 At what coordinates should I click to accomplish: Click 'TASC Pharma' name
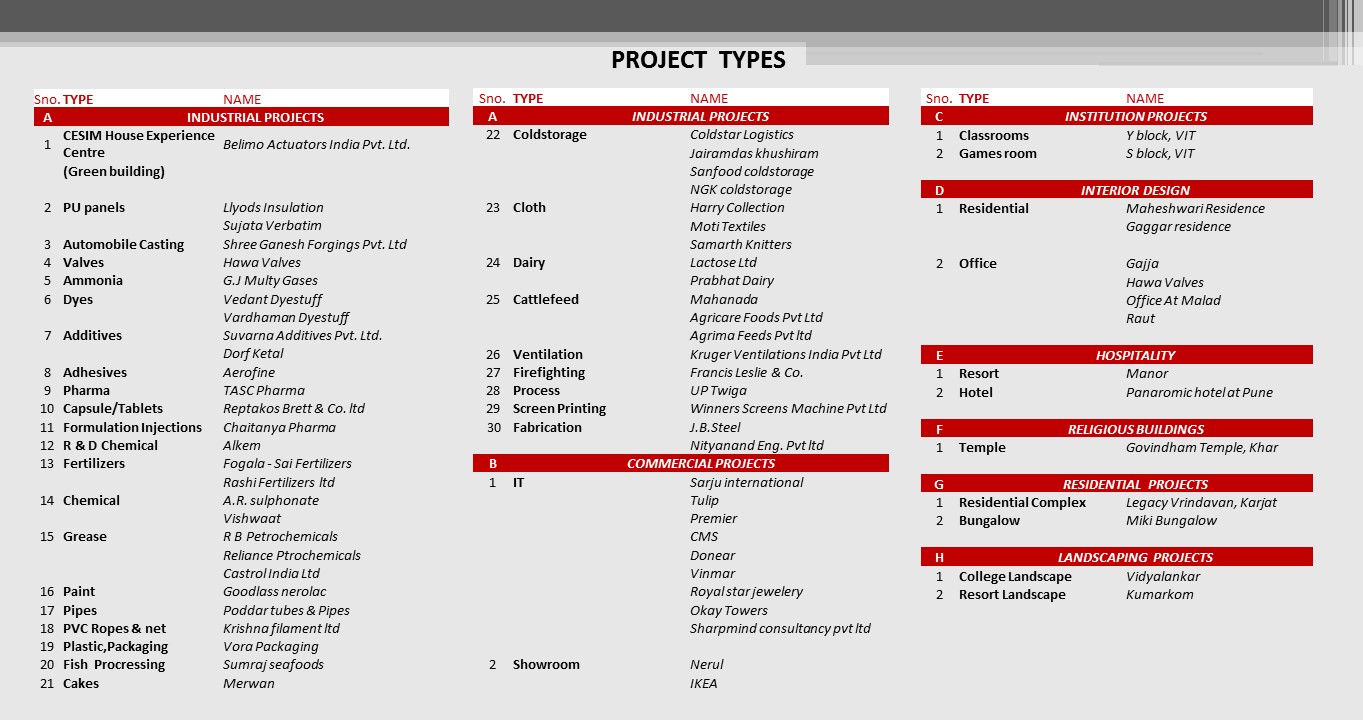click(x=264, y=391)
